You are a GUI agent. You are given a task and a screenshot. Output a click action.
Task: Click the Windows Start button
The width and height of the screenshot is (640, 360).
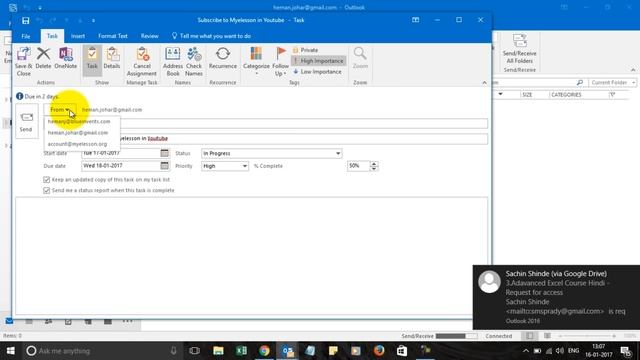point(11,351)
